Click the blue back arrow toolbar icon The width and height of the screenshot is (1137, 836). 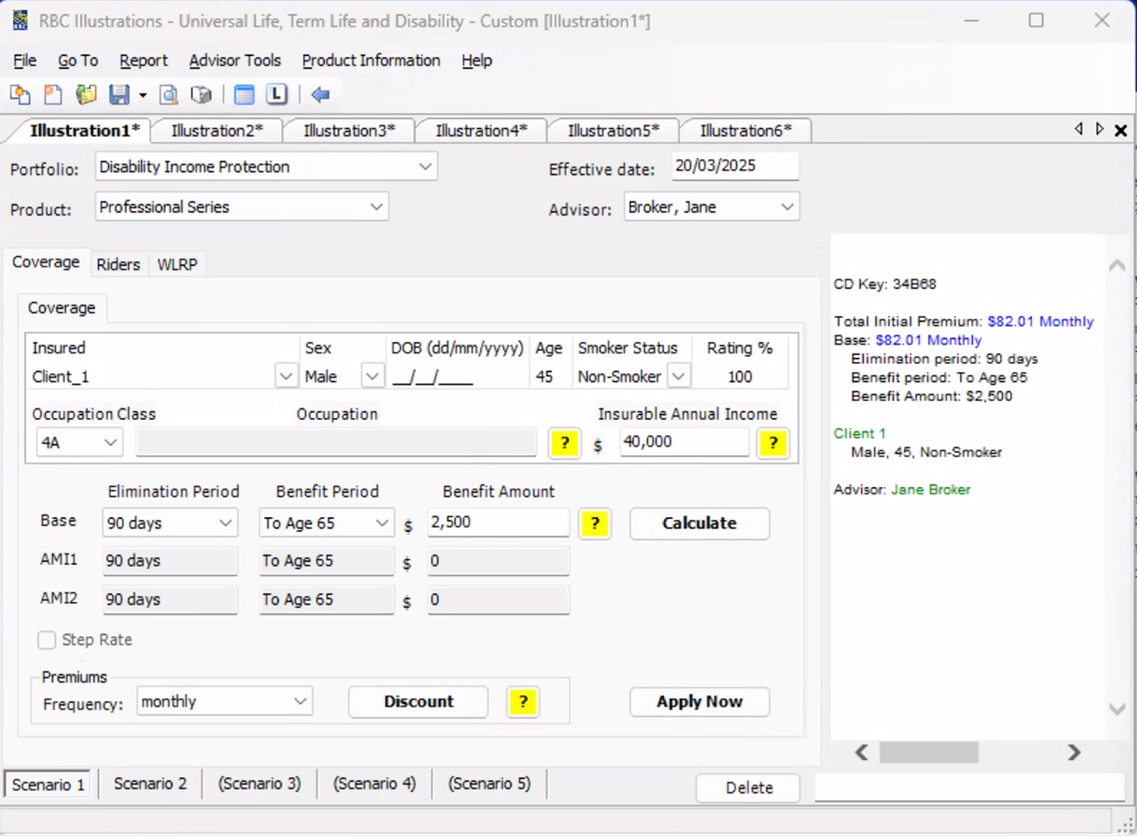point(320,95)
